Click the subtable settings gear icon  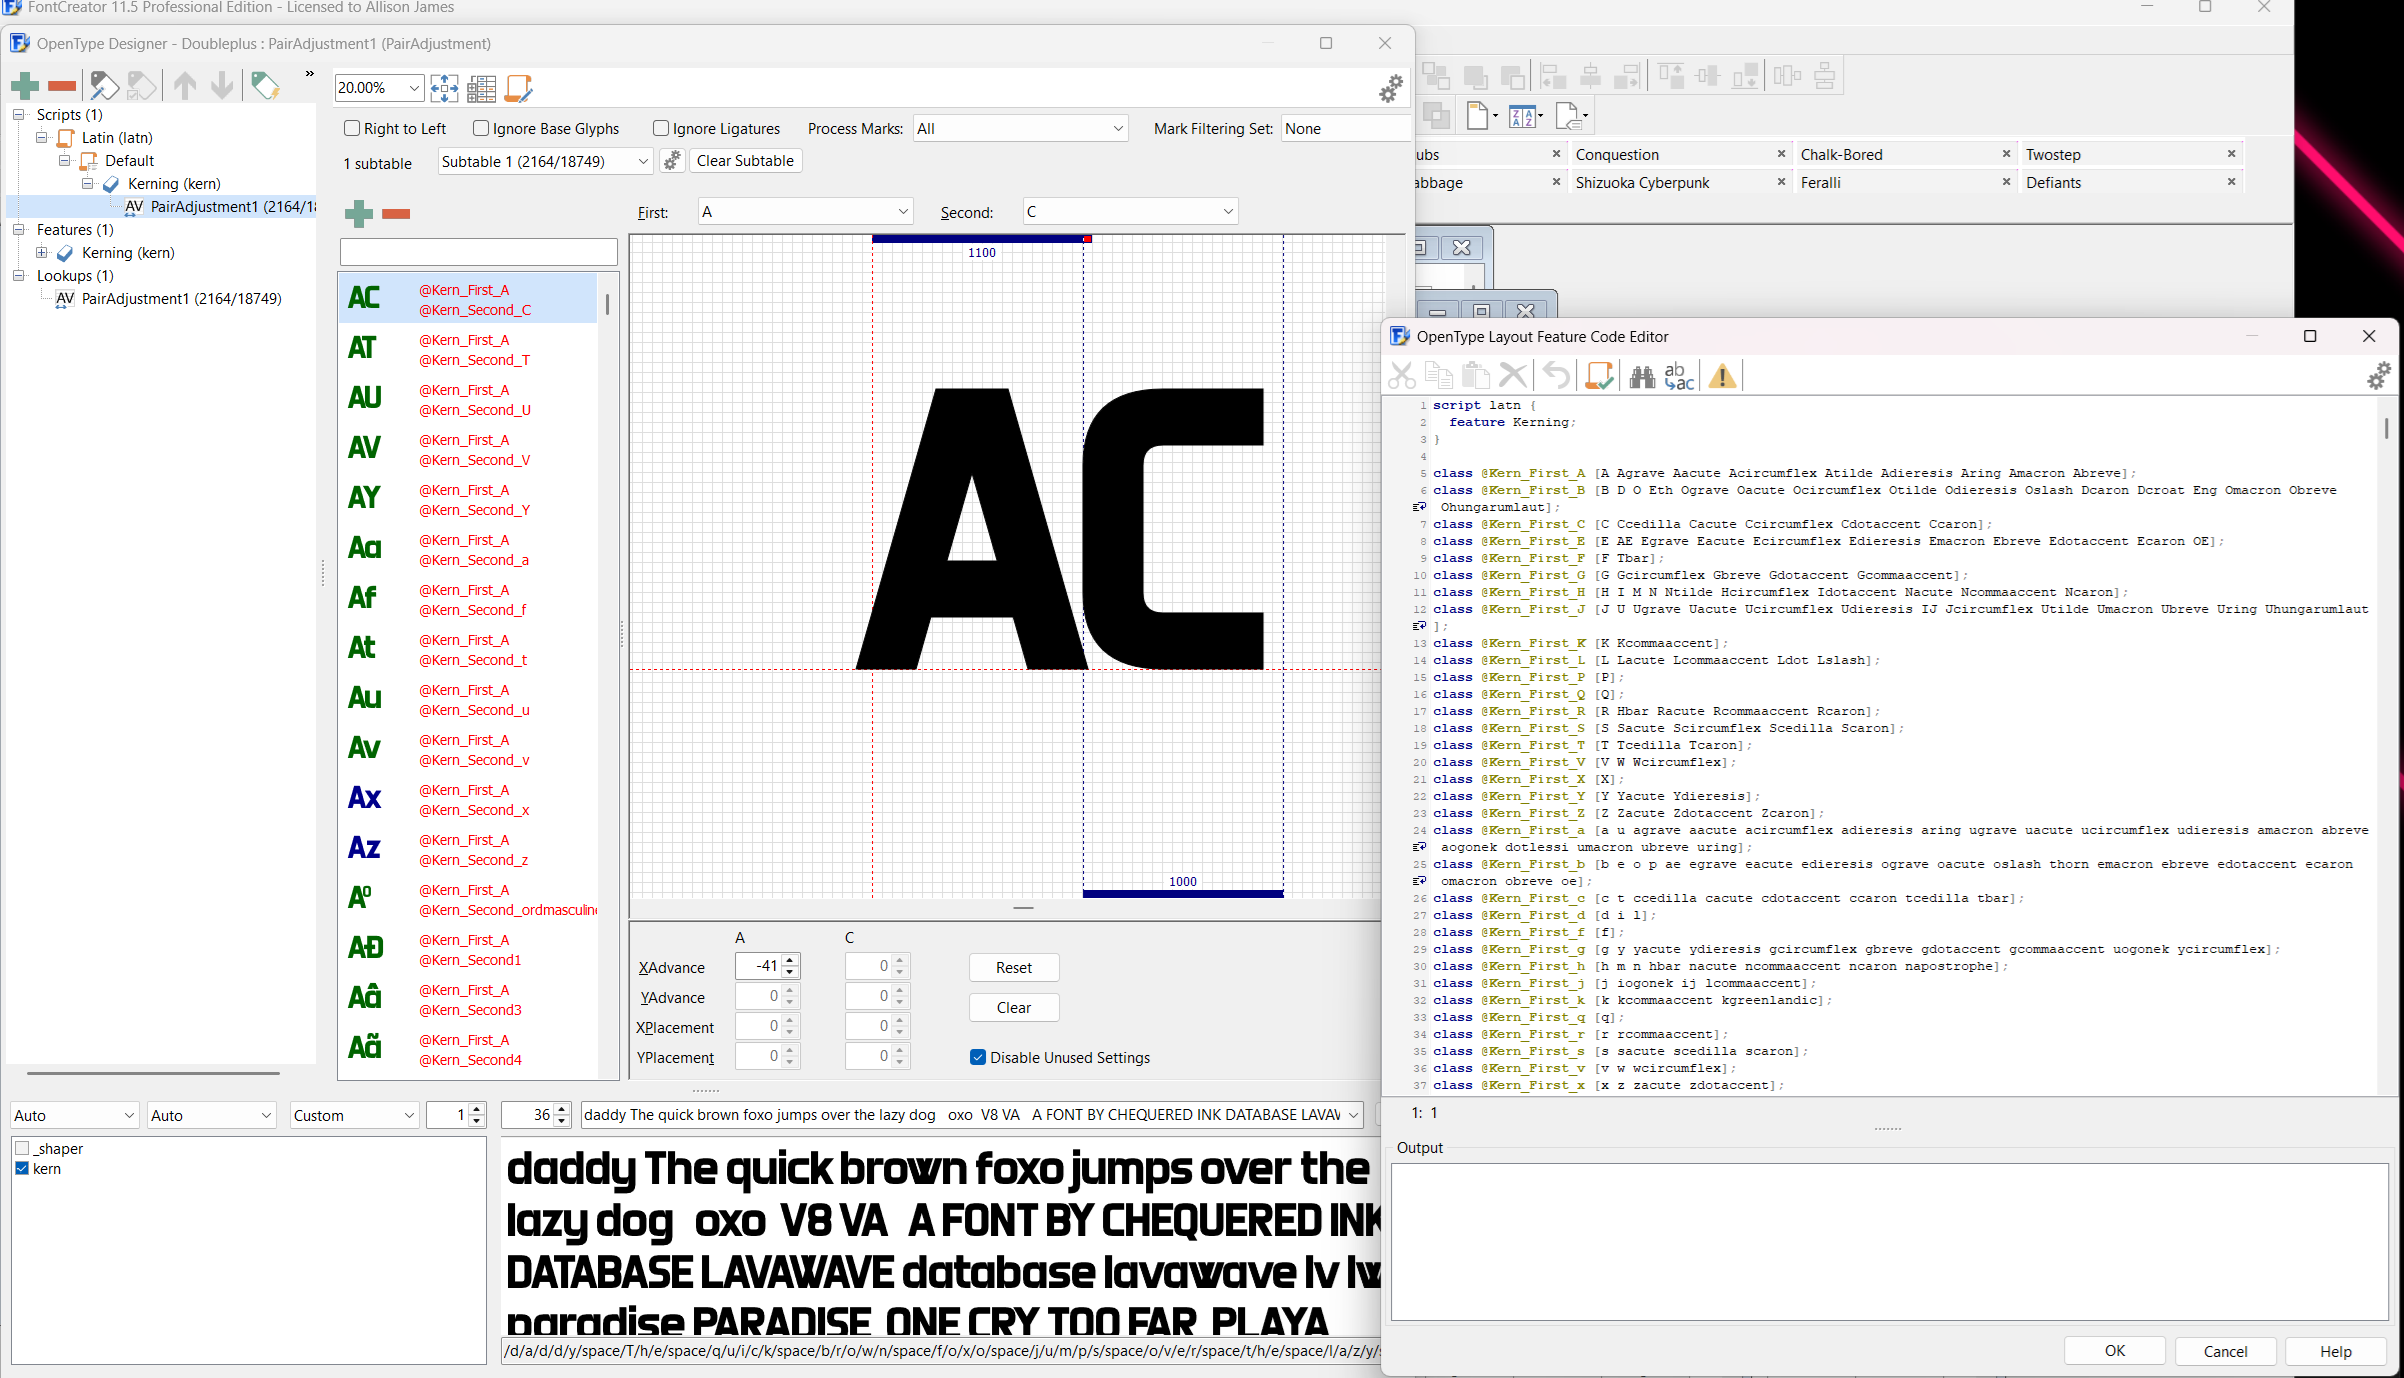point(672,161)
